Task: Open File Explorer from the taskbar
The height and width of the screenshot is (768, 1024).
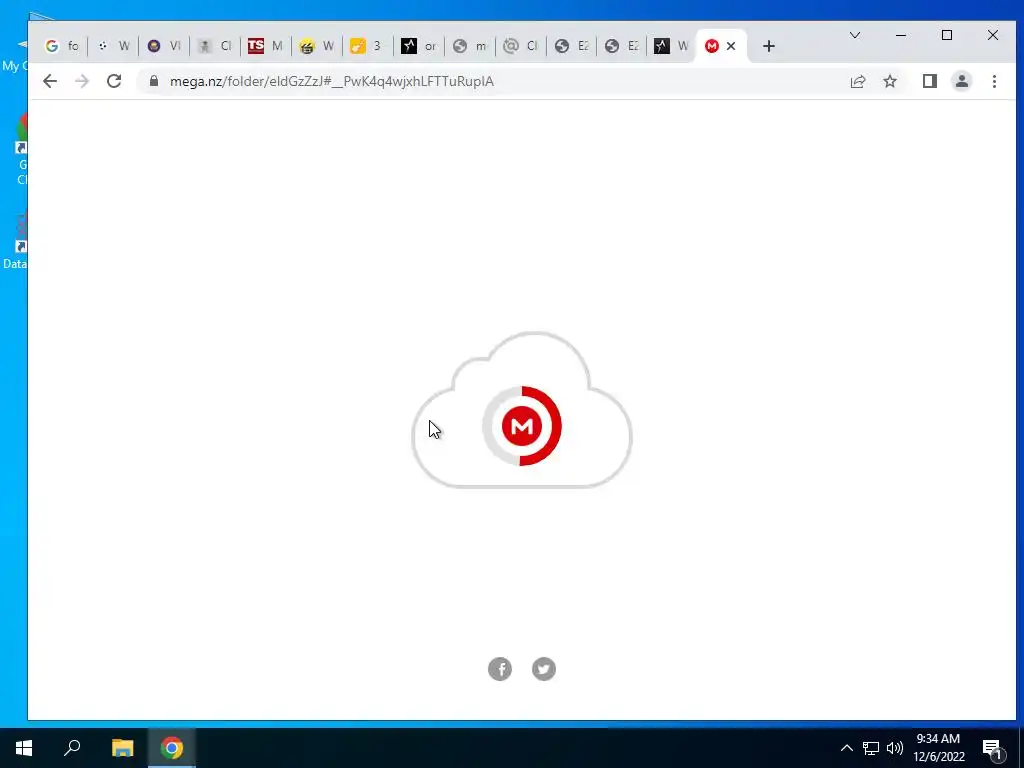Action: tap(122, 748)
